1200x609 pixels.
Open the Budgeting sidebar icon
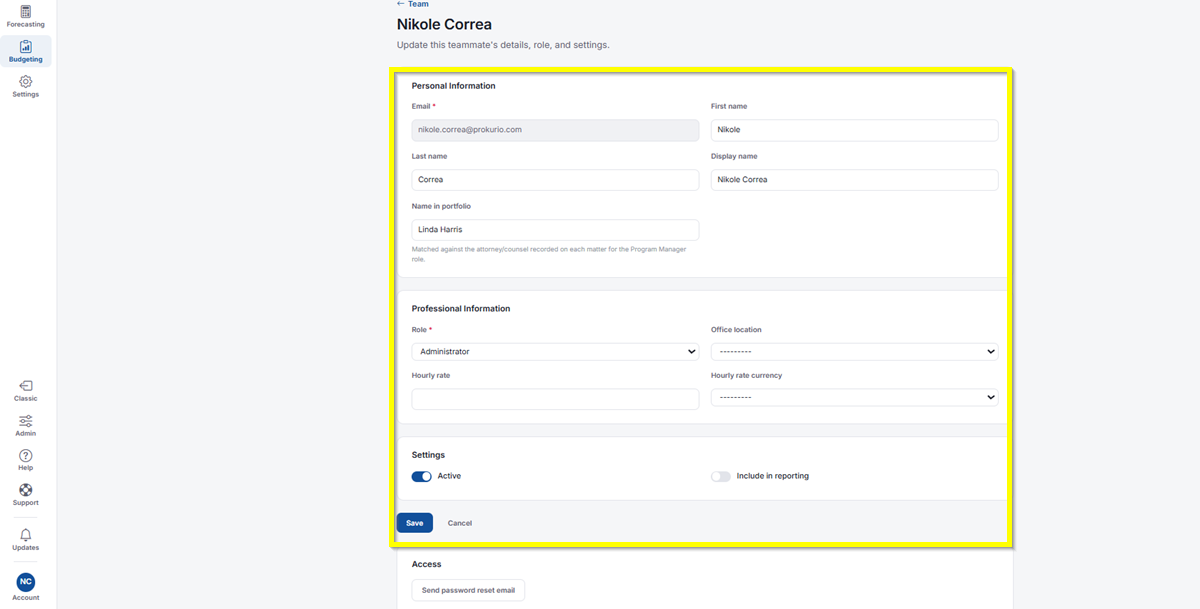tap(25, 47)
